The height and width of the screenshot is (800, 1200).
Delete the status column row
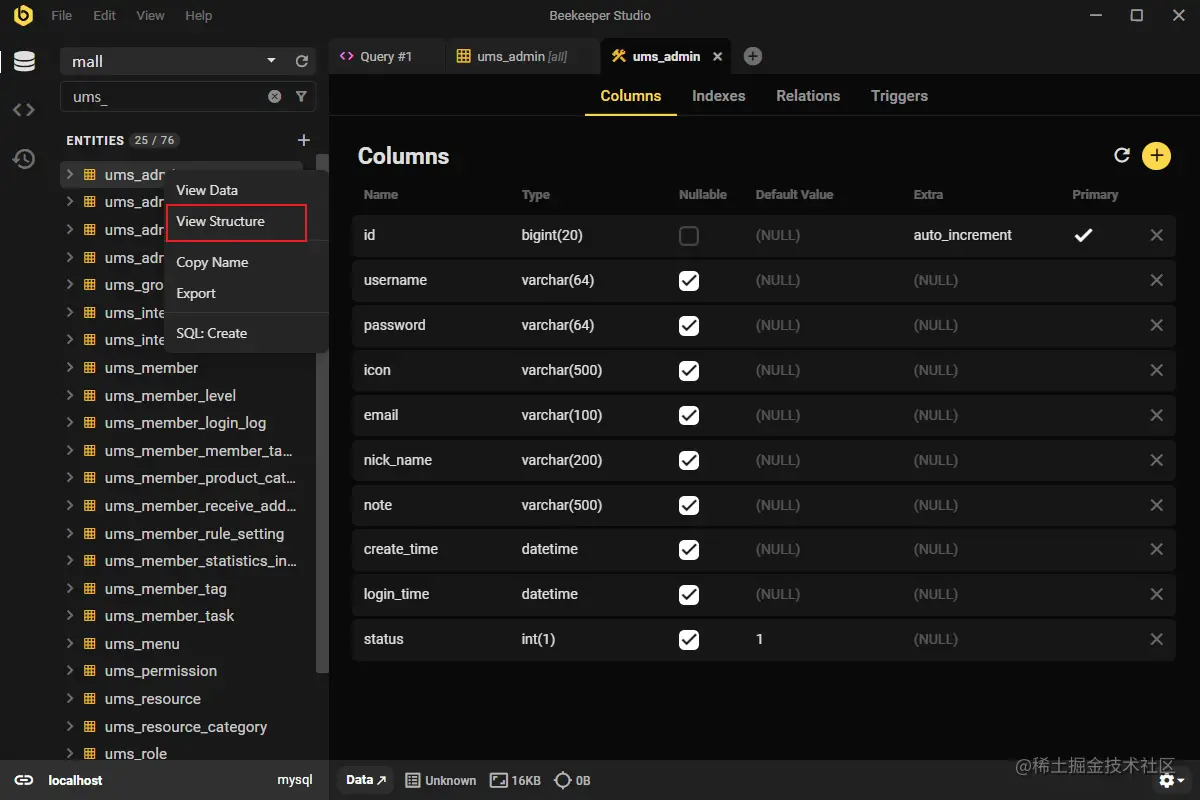click(x=1157, y=639)
